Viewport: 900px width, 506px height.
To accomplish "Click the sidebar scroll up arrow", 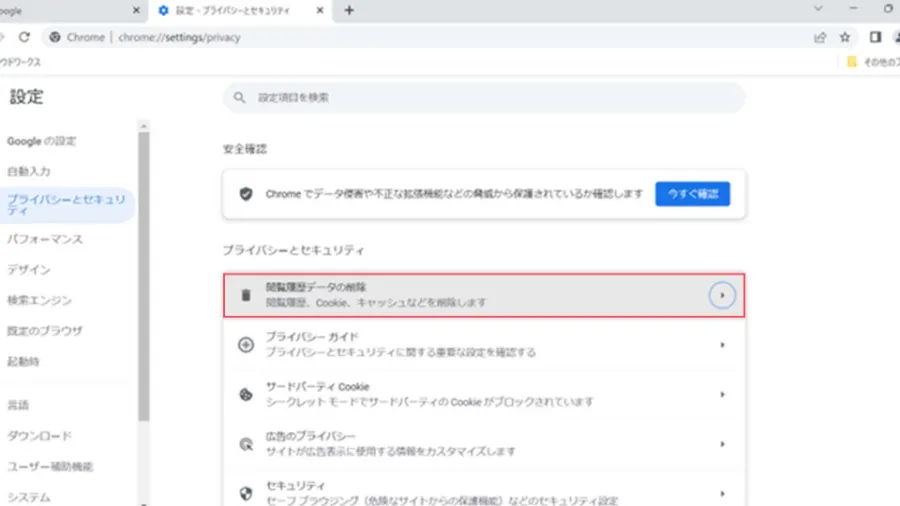I will pos(143,126).
